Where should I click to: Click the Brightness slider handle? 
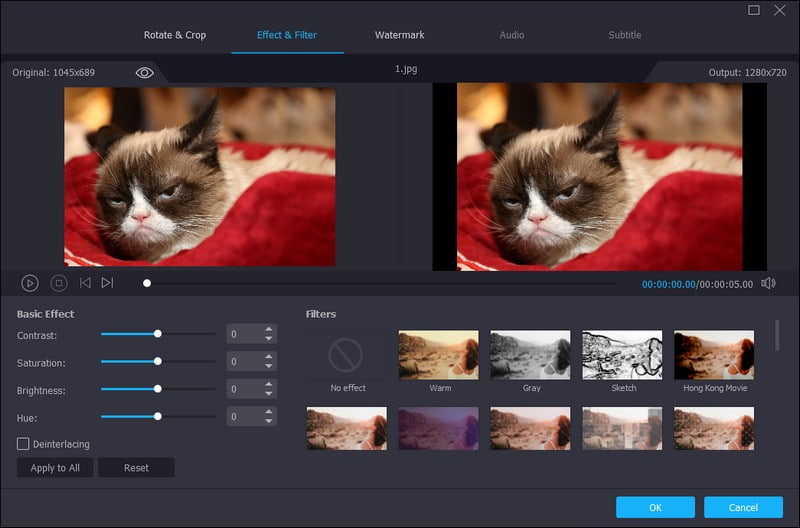click(x=157, y=388)
